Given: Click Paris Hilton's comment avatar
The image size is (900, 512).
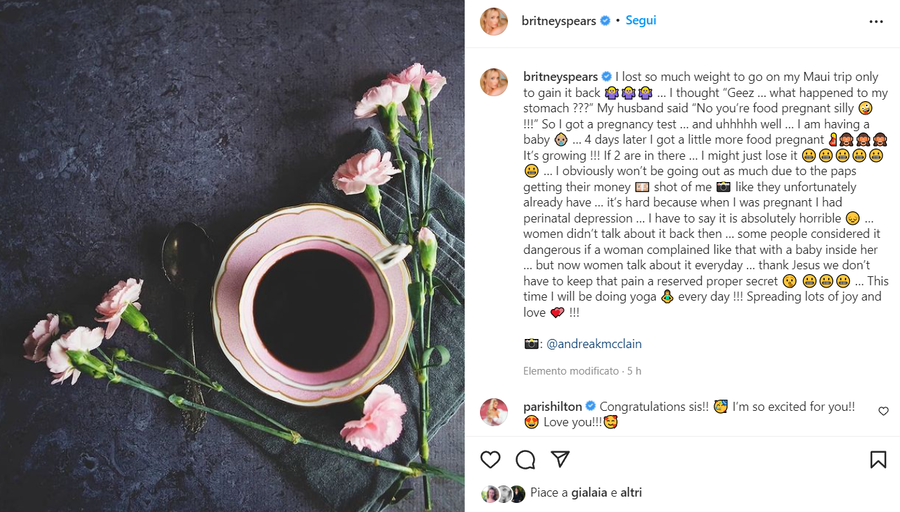Looking at the screenshot, I should [494, 412].
